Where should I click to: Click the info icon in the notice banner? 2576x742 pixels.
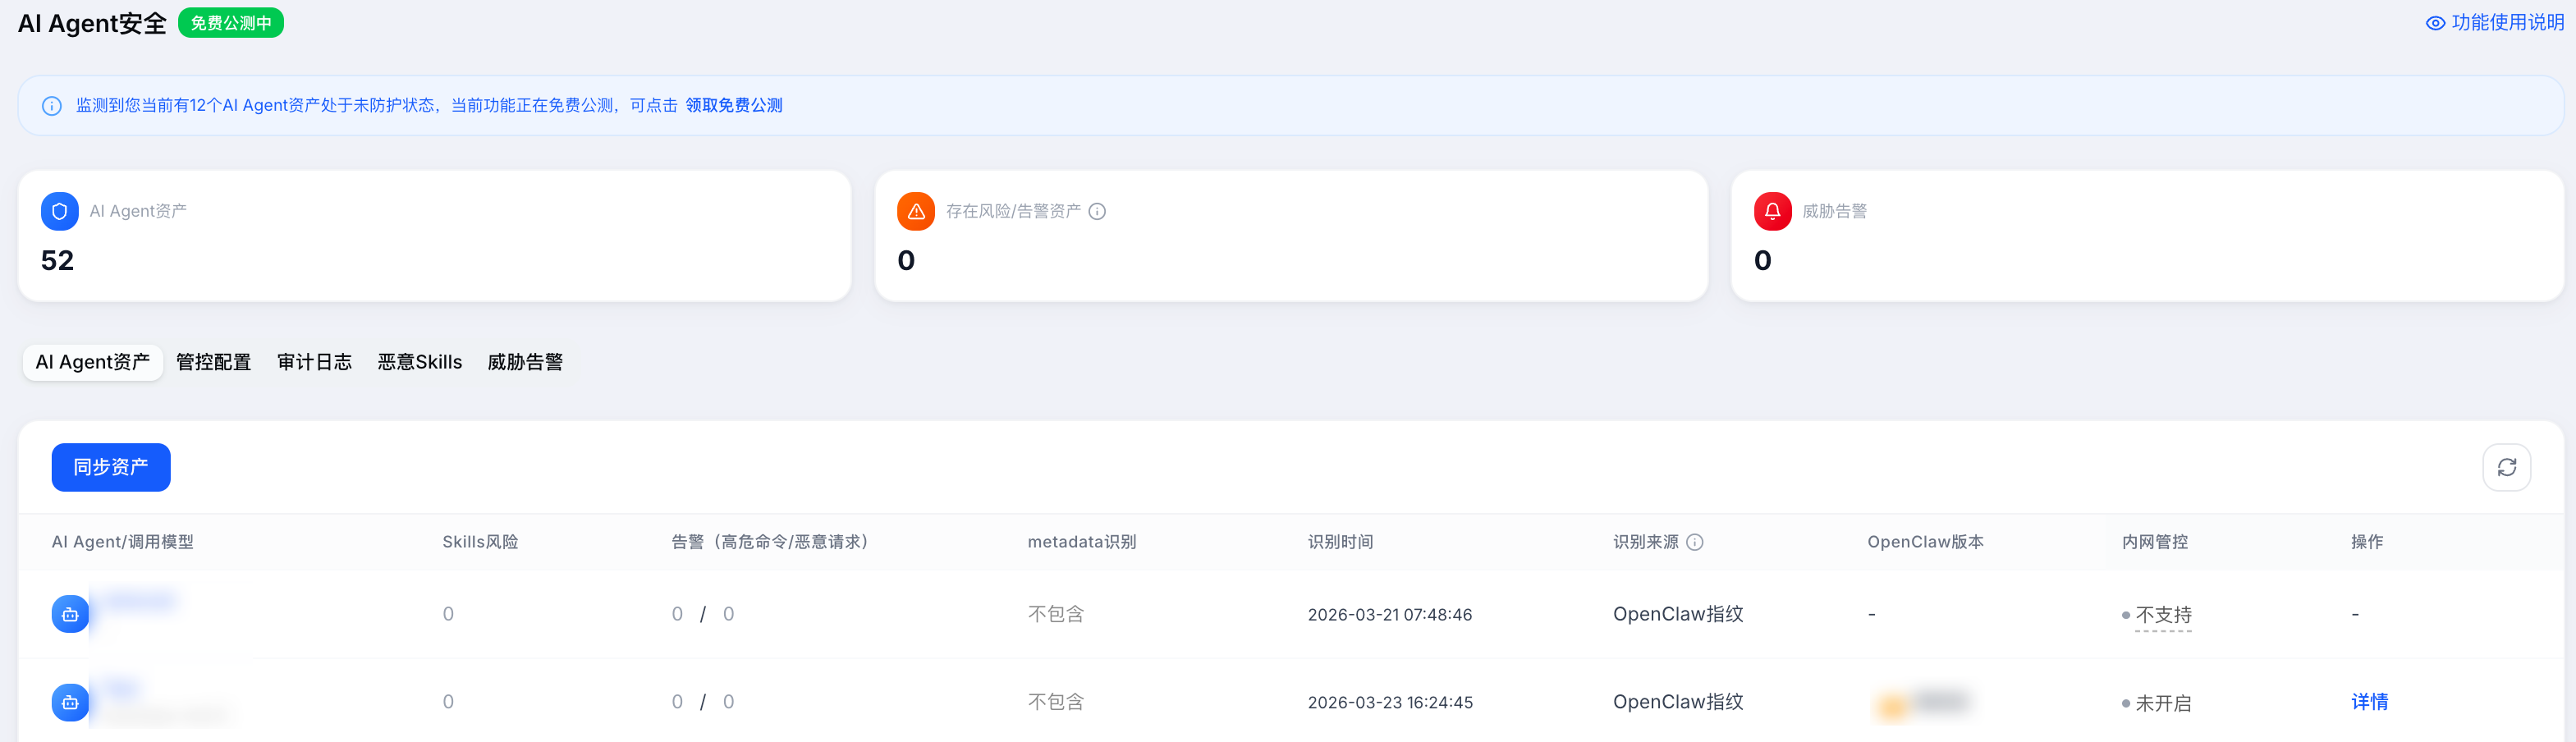[52, 106]
